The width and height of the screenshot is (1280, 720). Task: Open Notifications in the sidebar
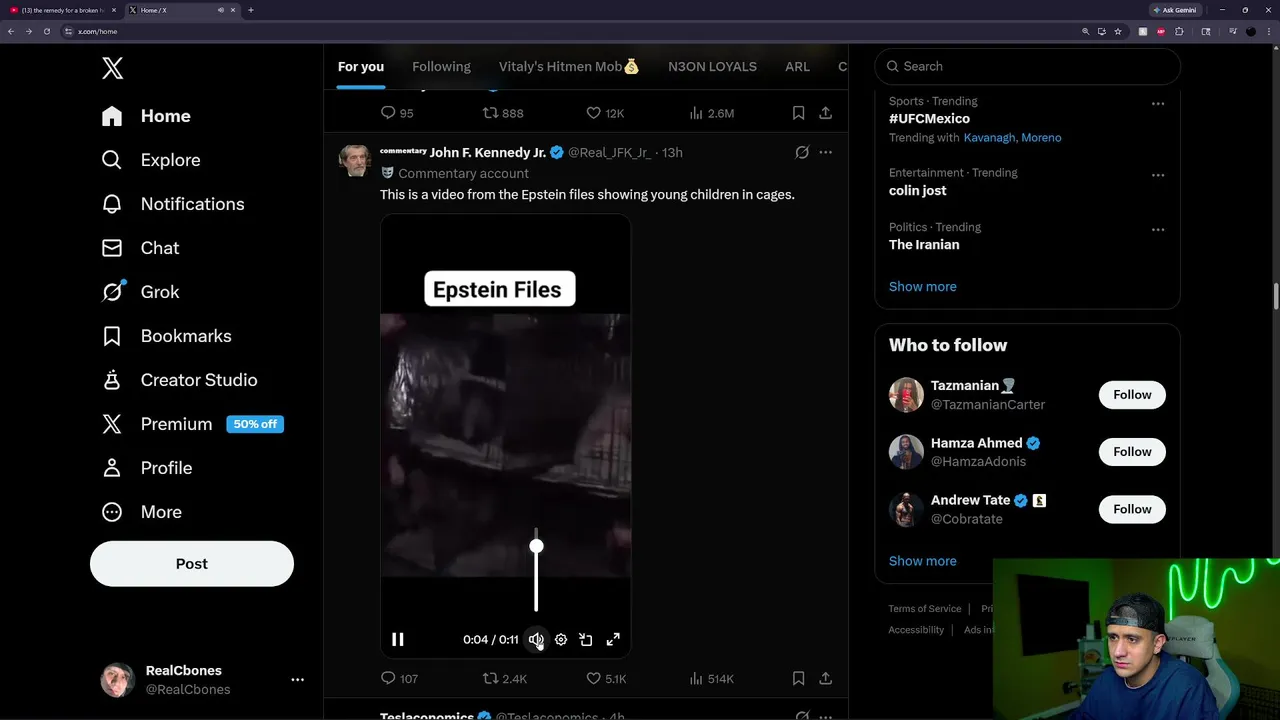(173, 204)
